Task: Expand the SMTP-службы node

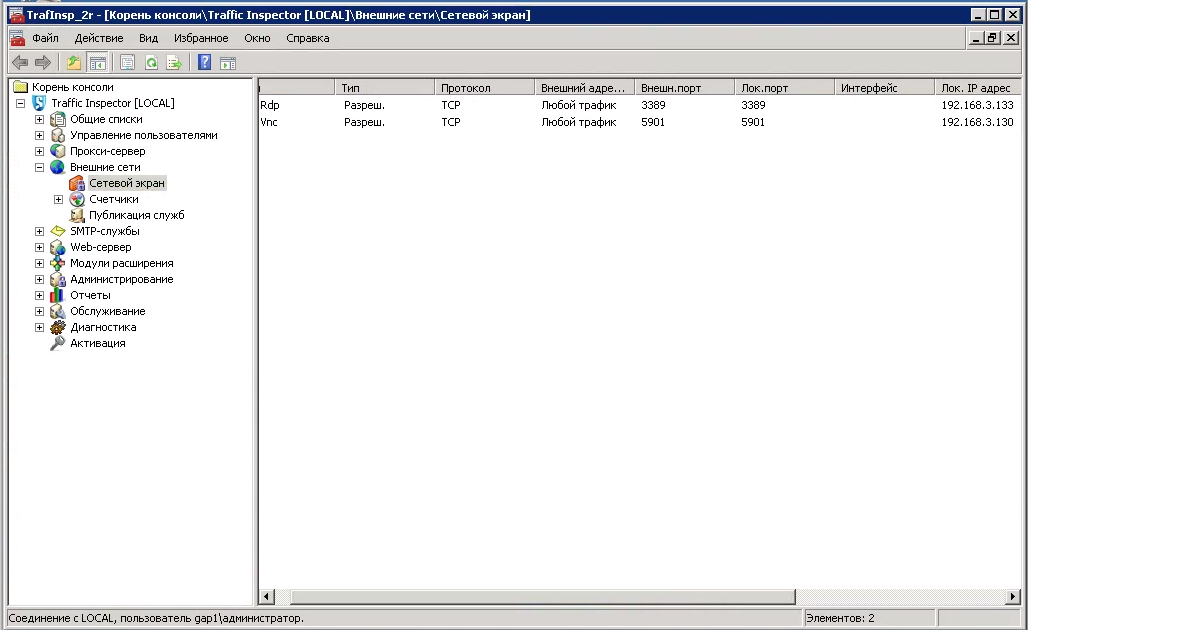Action: [x=40, y=231]
